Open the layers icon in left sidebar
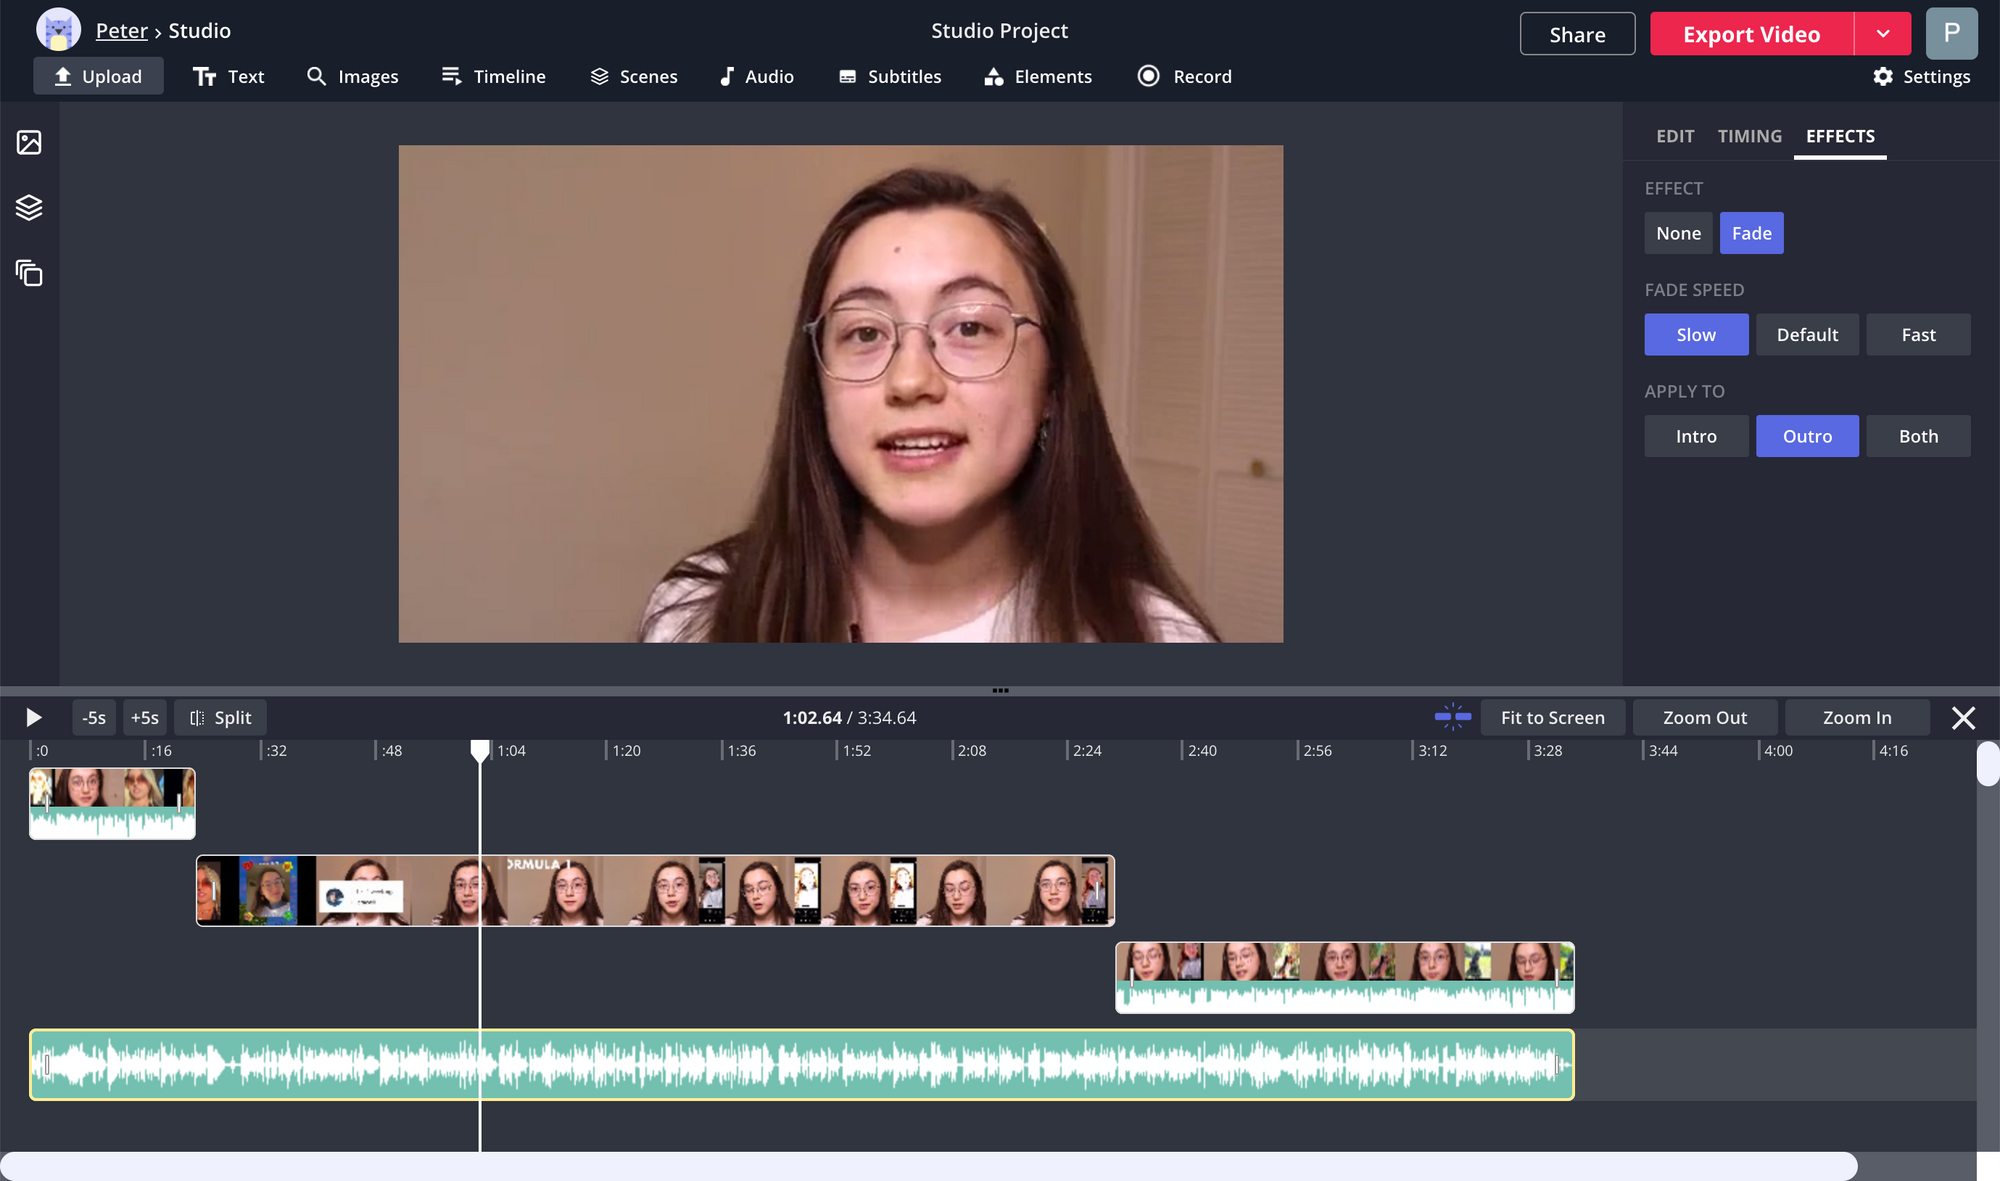The image size is (2000, 1181). coord(29,207)
